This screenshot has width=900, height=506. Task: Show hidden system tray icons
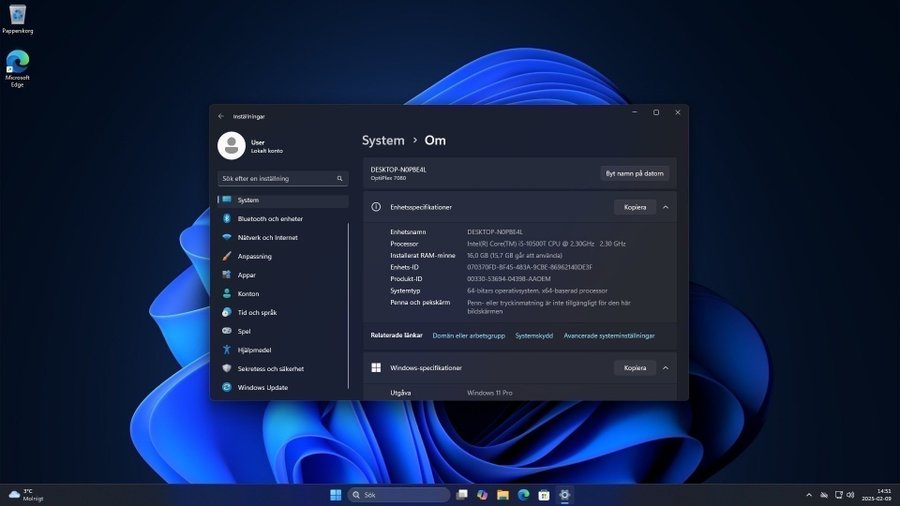(x=809, y=495)
